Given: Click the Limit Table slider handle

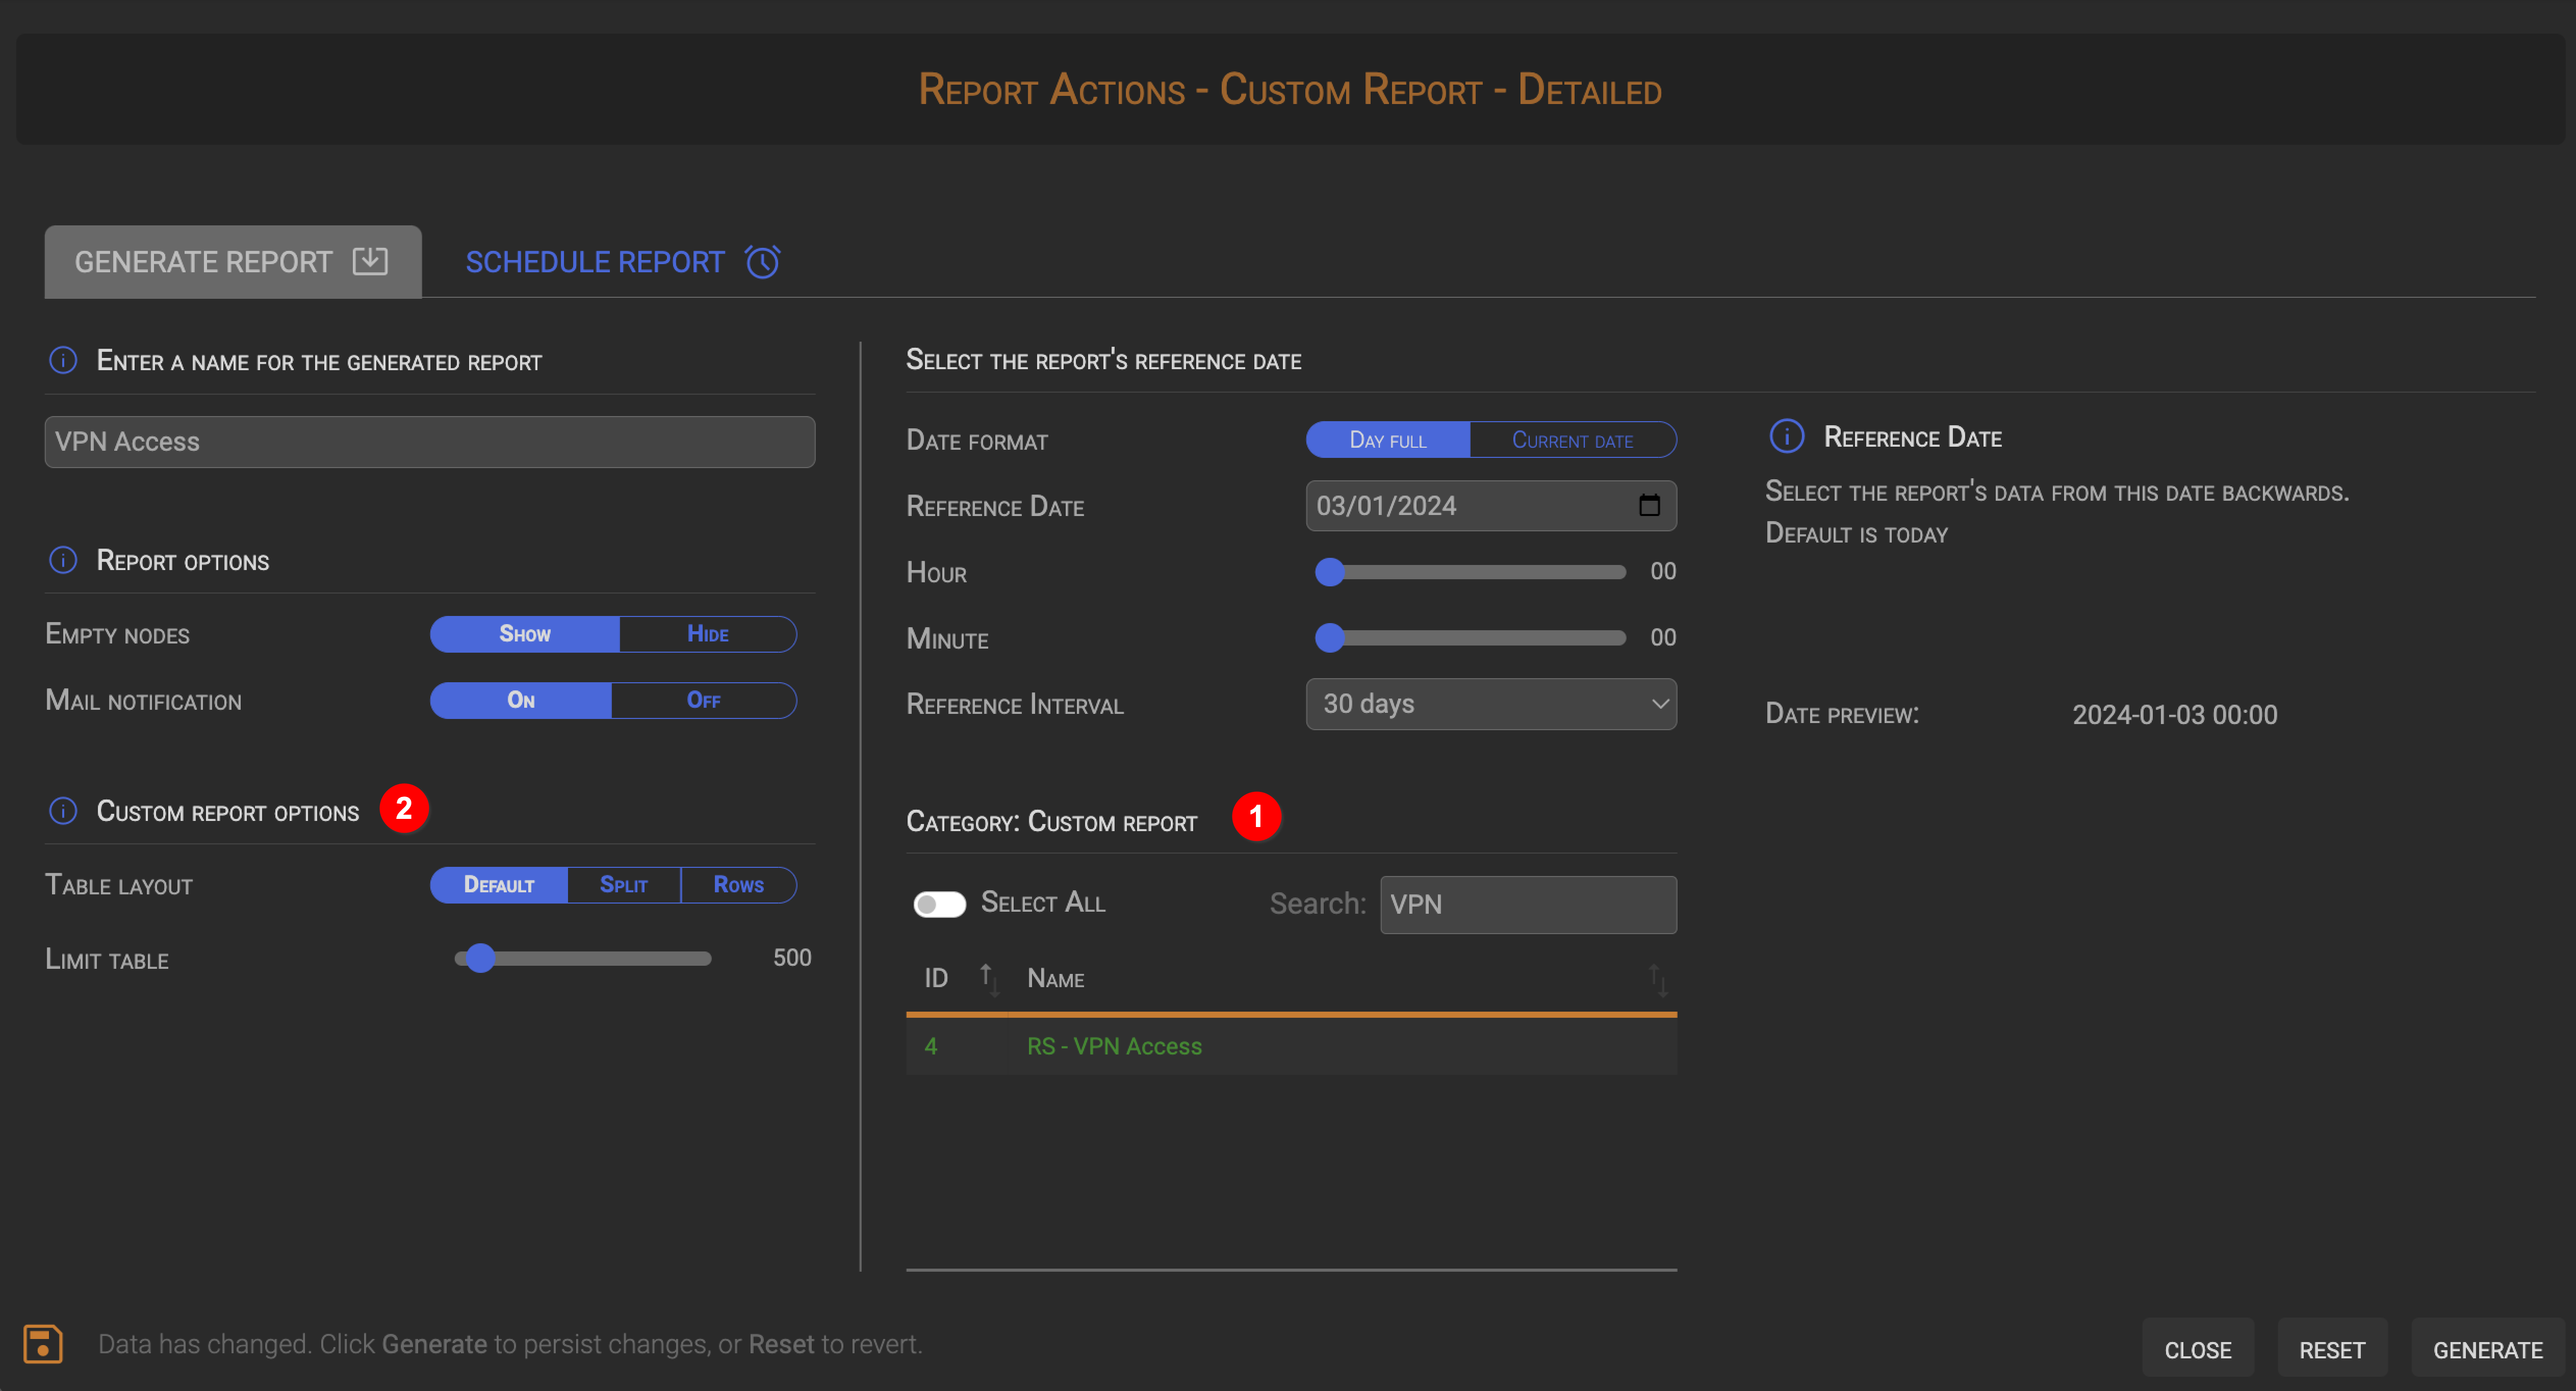Looking at the screenshot, I should 481,958.
